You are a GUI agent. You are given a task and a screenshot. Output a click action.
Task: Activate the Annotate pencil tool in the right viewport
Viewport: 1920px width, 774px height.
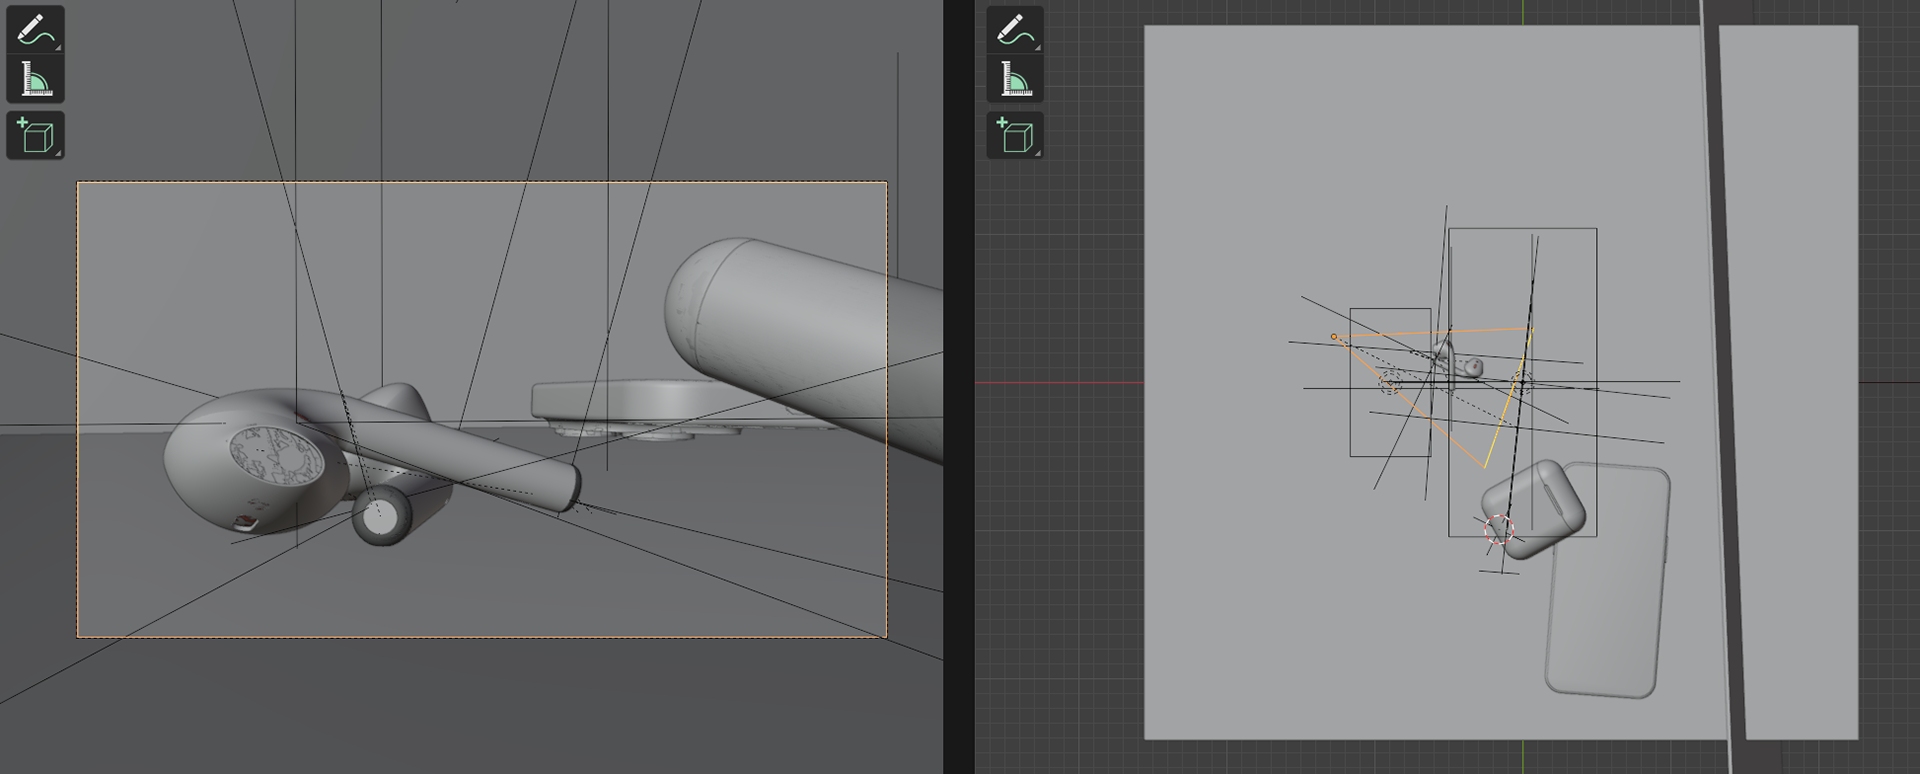(x=1015, y=29)
